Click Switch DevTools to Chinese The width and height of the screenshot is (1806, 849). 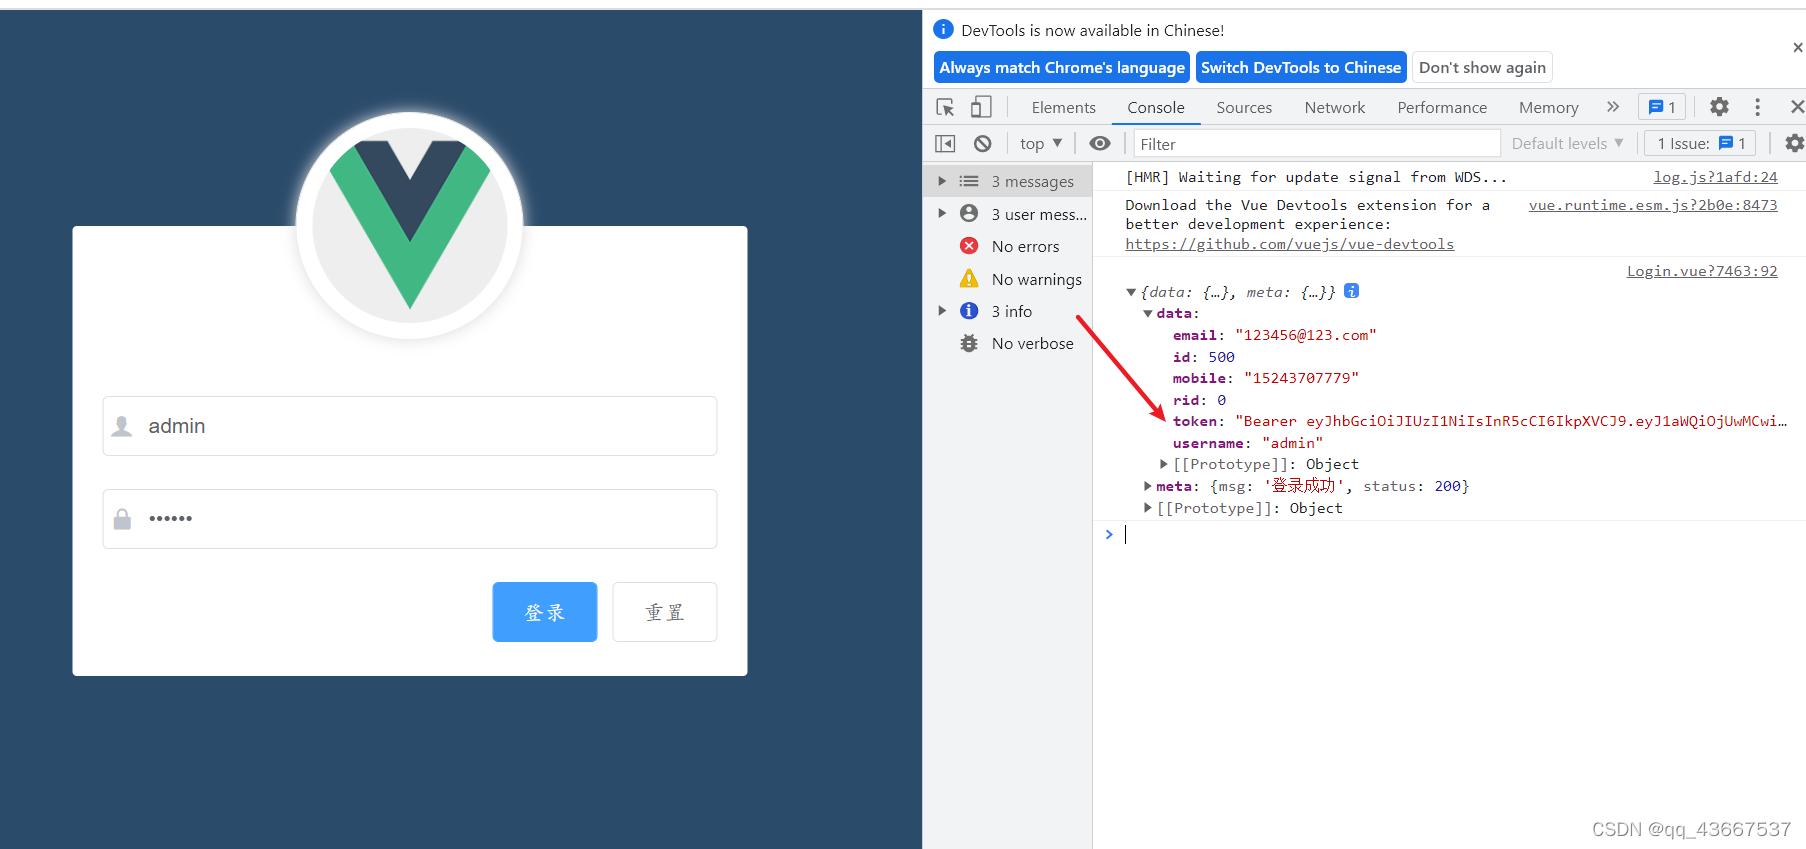(1301, 68)
